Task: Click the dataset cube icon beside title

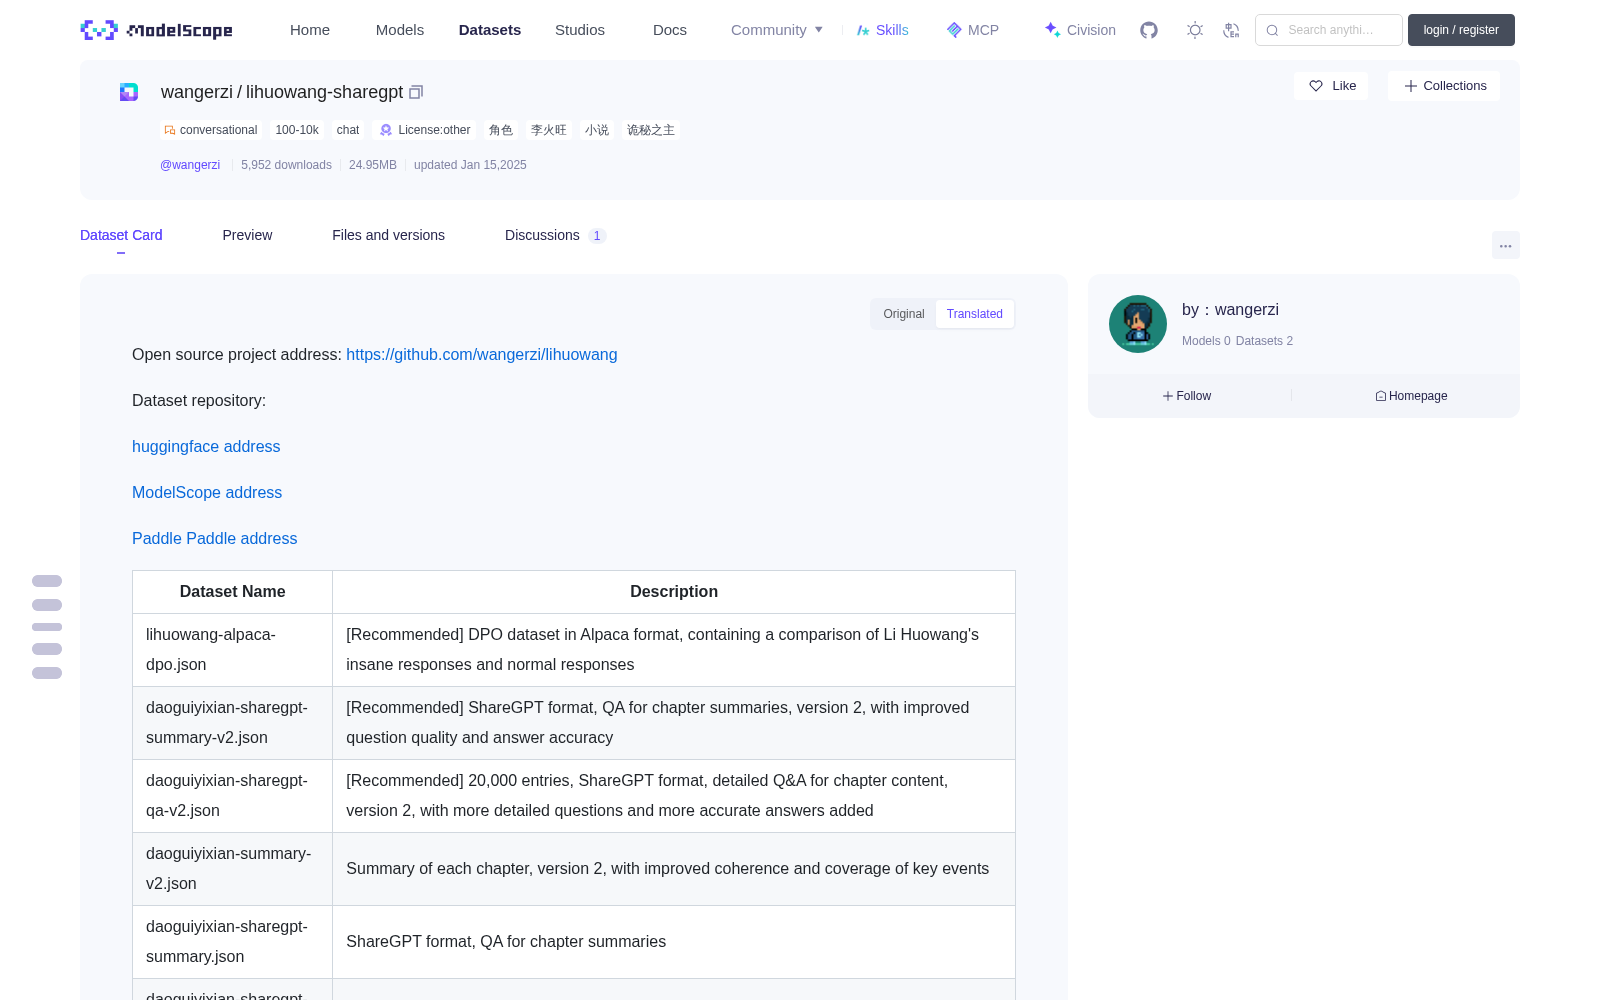Action: pyautogui.click(x=129, y=92)
